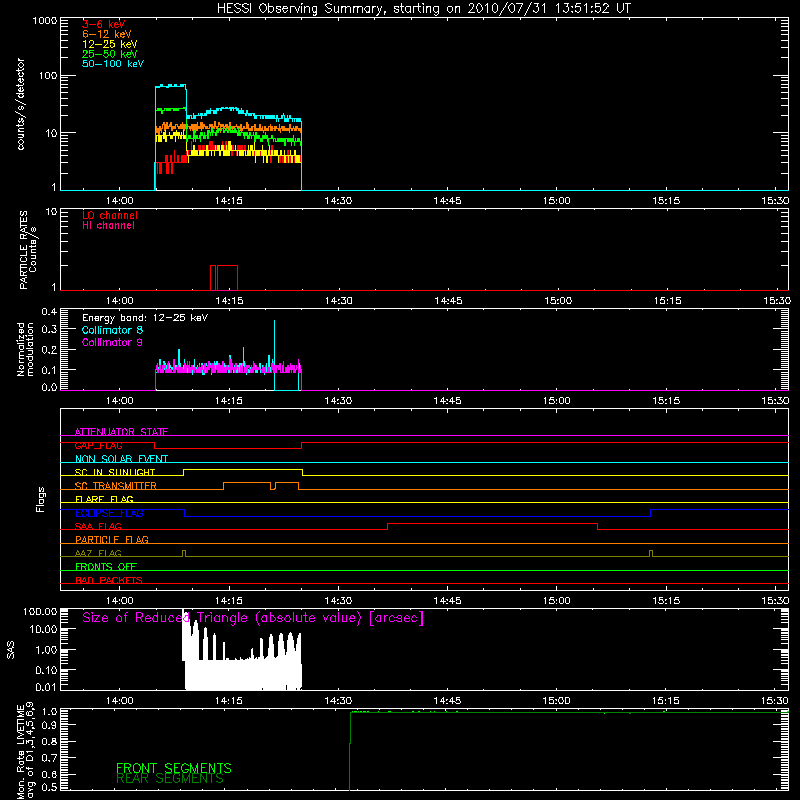Click the PARTICLE RATES axis label

point(28,250)
